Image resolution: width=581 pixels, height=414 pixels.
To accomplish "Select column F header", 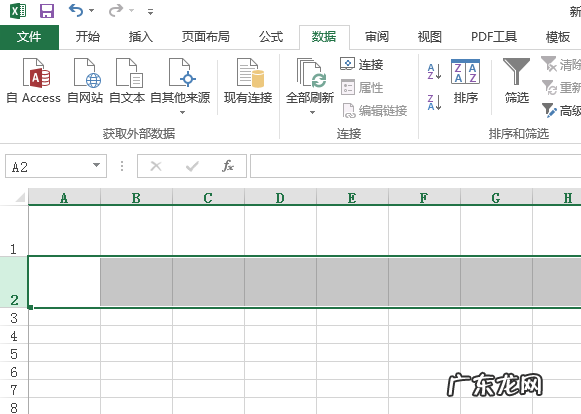I will point(424,198).
